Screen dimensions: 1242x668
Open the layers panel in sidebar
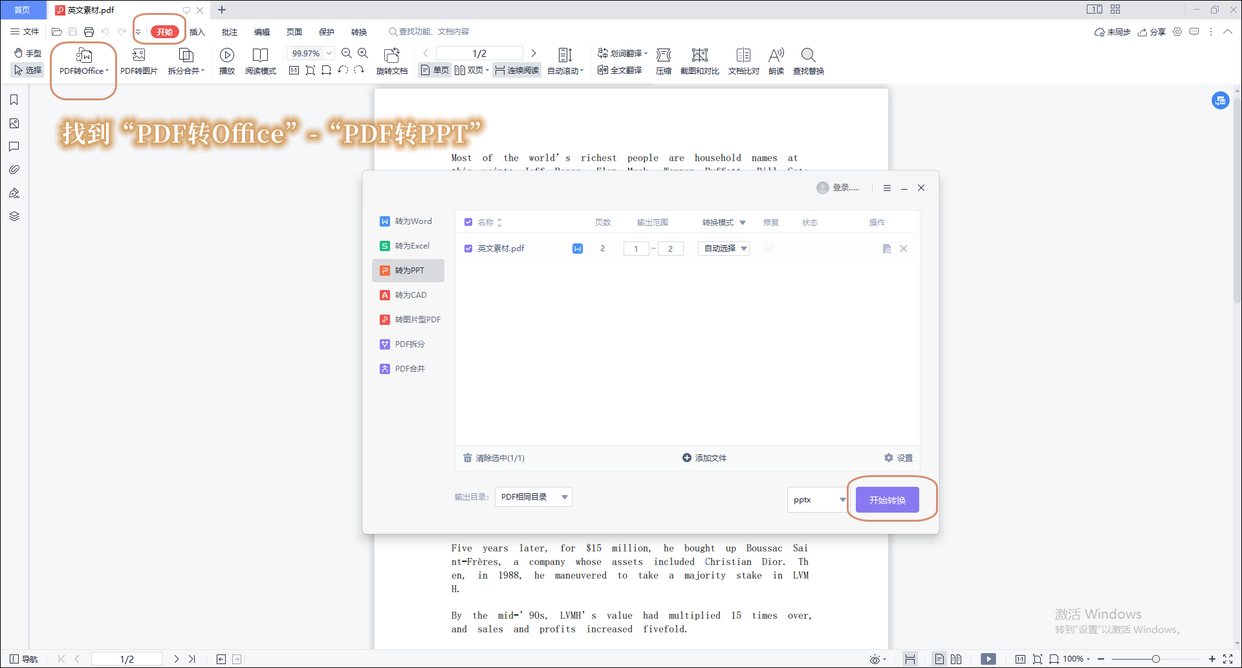coord(14,216)
